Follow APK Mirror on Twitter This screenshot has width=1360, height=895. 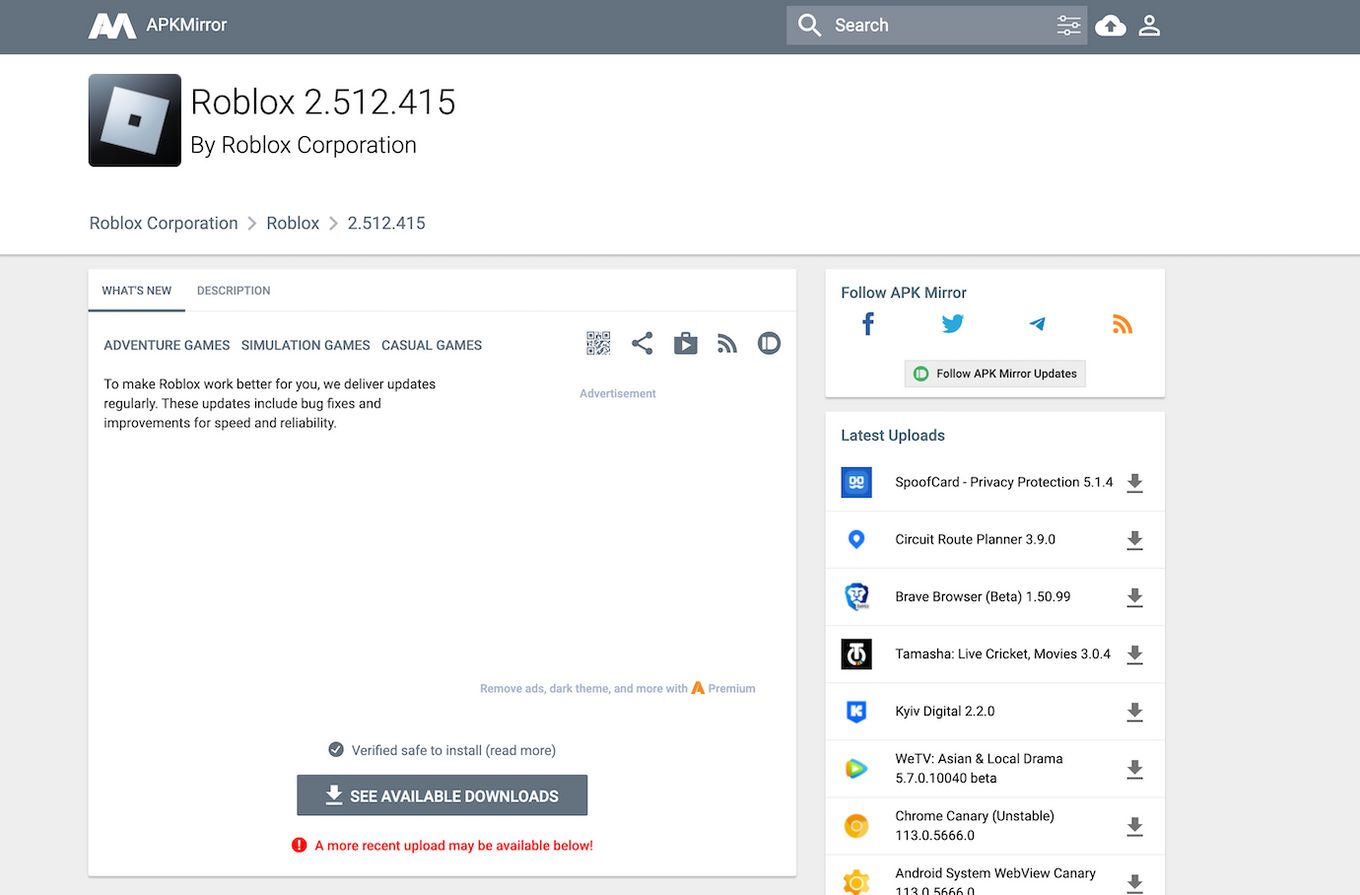[x=953, y=324]
